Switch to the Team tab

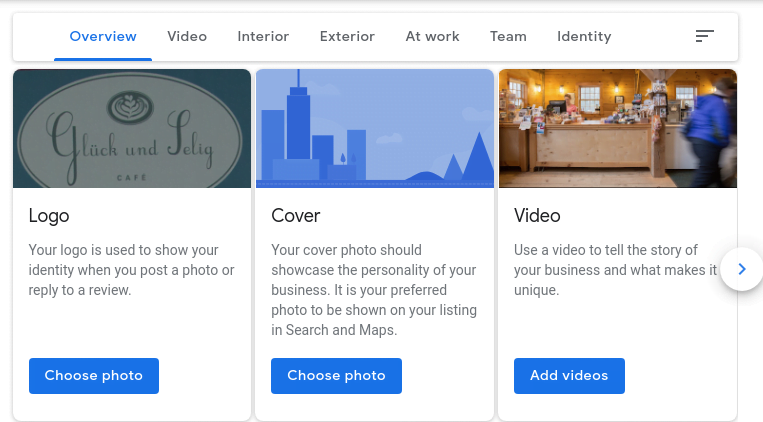(508, 37)
